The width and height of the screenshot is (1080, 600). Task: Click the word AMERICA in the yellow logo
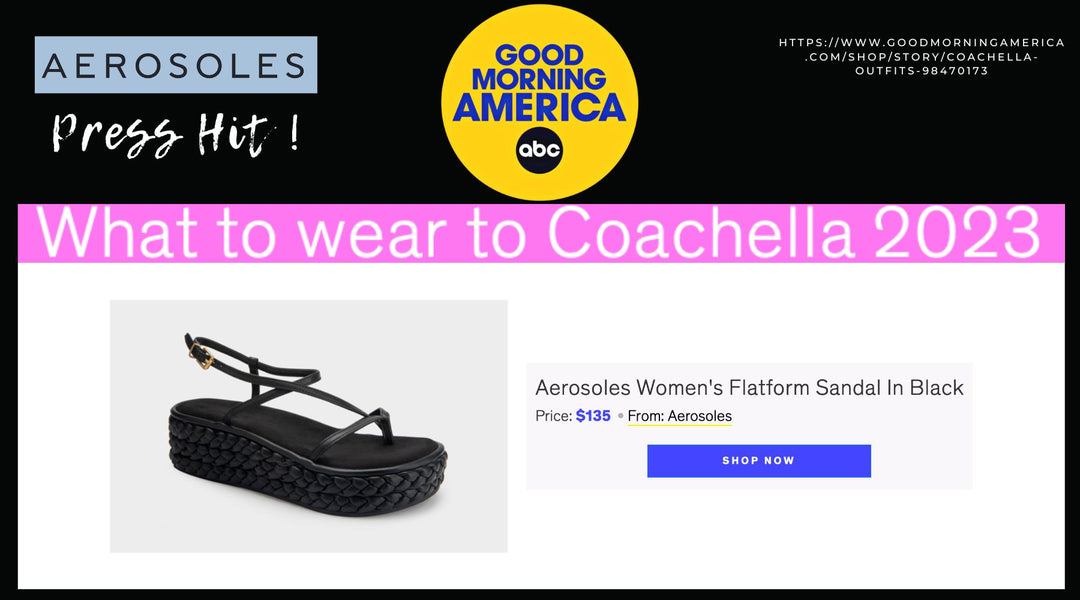pyautogui.click(x=539, y=107)
